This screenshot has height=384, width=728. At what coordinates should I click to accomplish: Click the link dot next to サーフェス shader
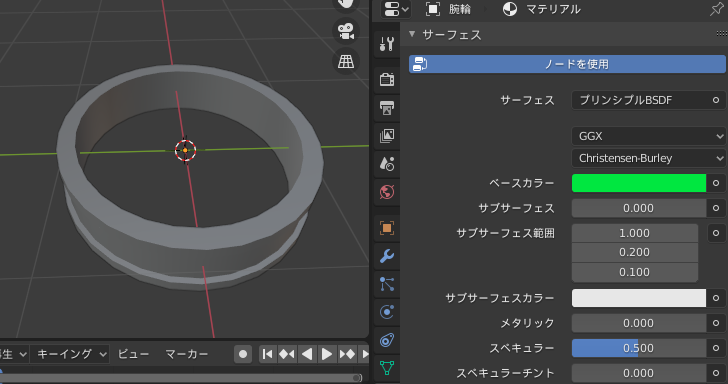point(716,100)
